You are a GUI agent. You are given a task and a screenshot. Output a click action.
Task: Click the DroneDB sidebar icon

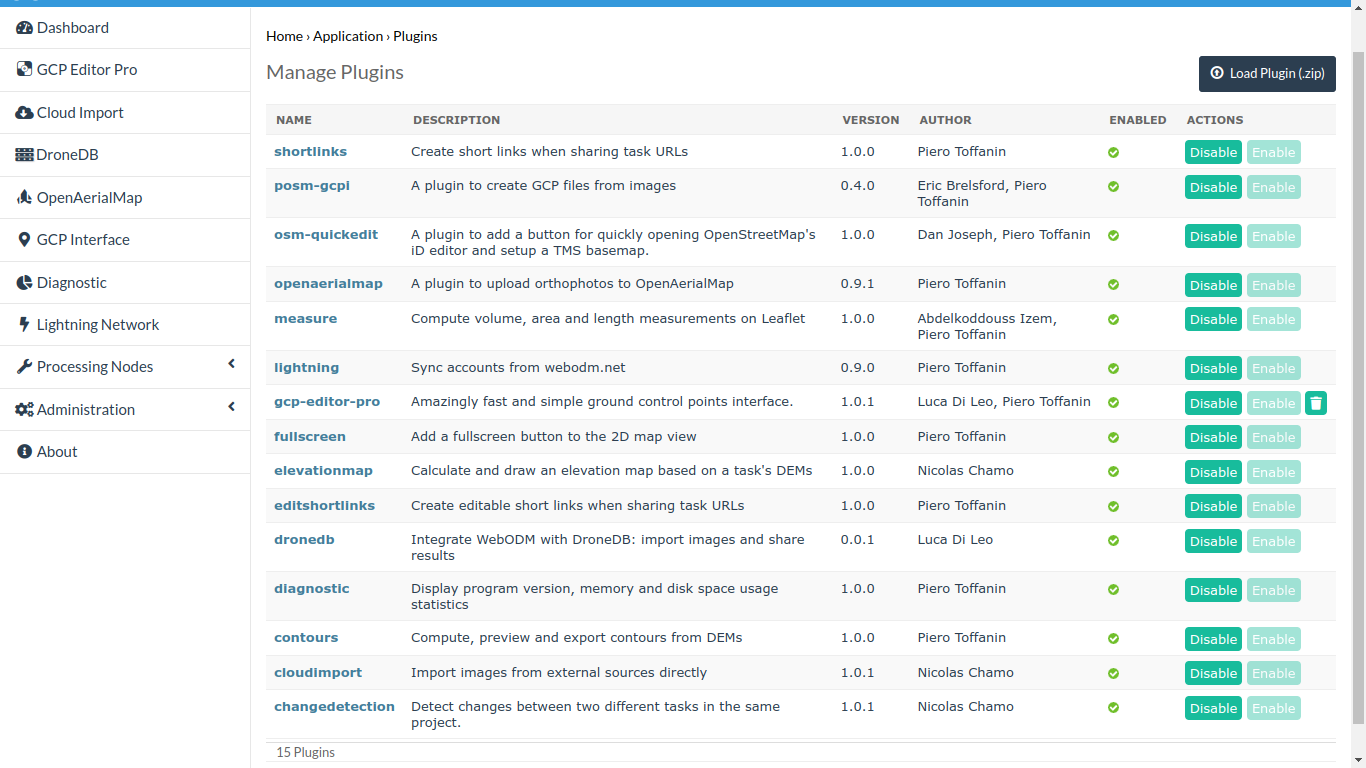click(24, 155)
